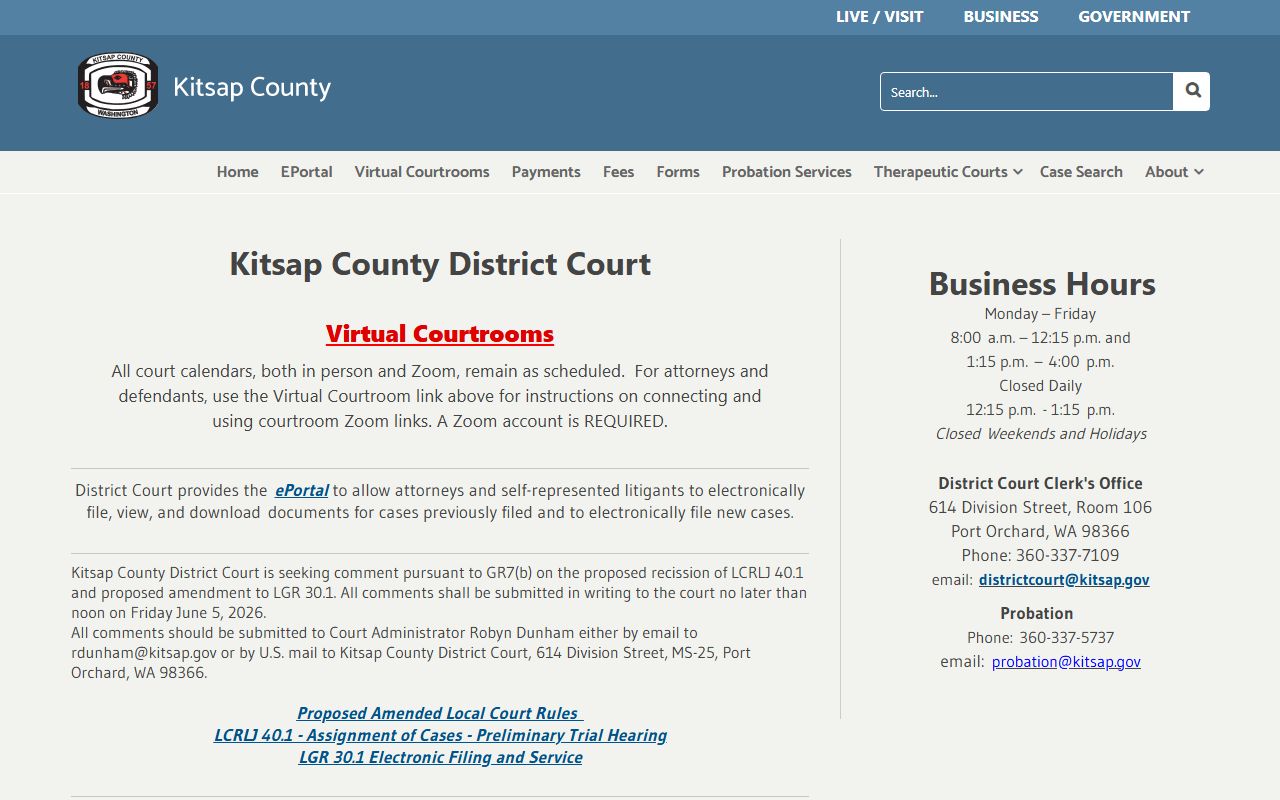Expand the About menu chevron
The height and width of the screenshot is (800, 1280).
coord(1198,172)
